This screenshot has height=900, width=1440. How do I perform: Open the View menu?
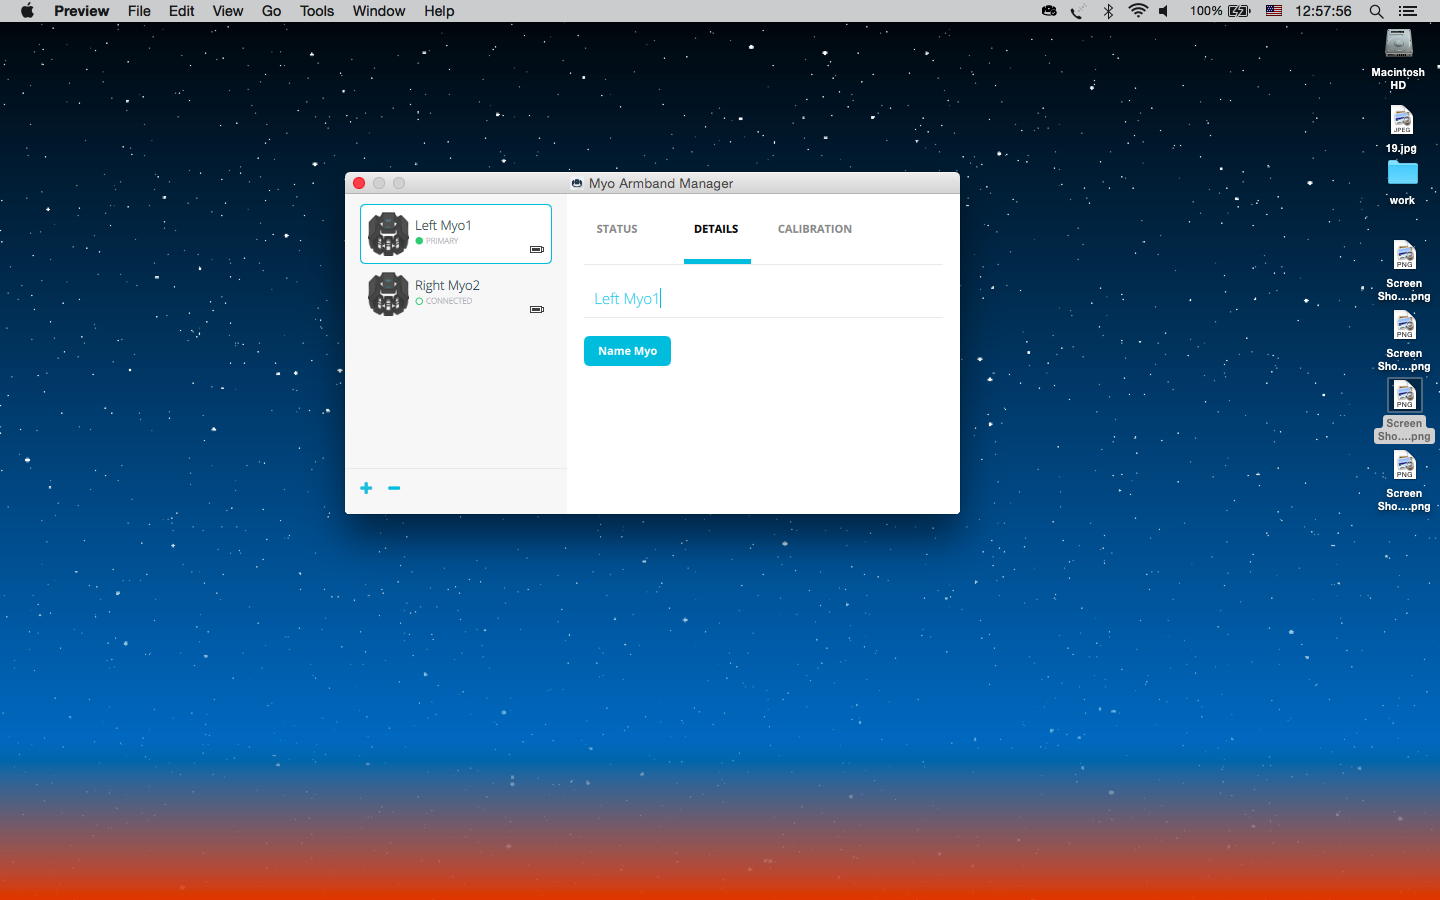tap(228, 11)
